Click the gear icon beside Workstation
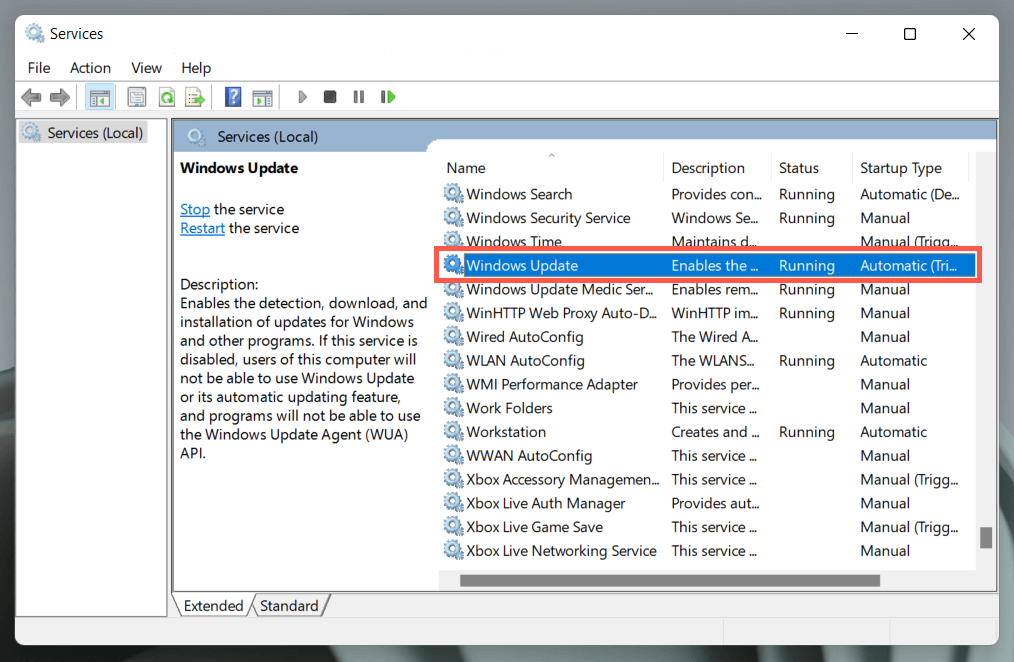This screenshot has height=662, width=1014. (453, 431)
